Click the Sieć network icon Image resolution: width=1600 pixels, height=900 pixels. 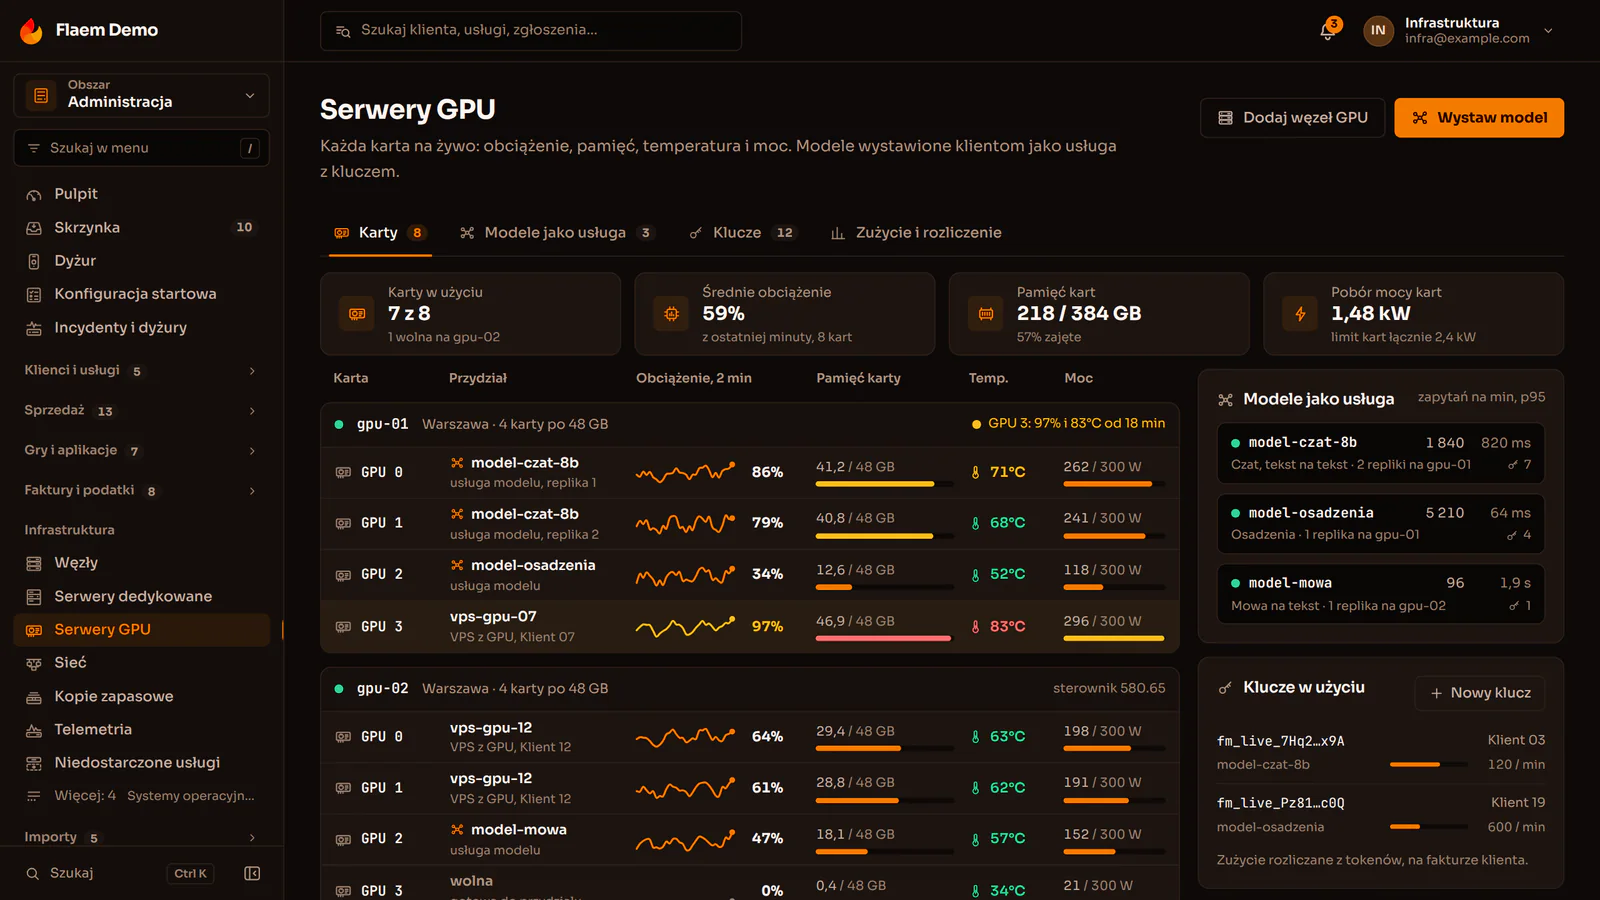(x=34, y=663)
